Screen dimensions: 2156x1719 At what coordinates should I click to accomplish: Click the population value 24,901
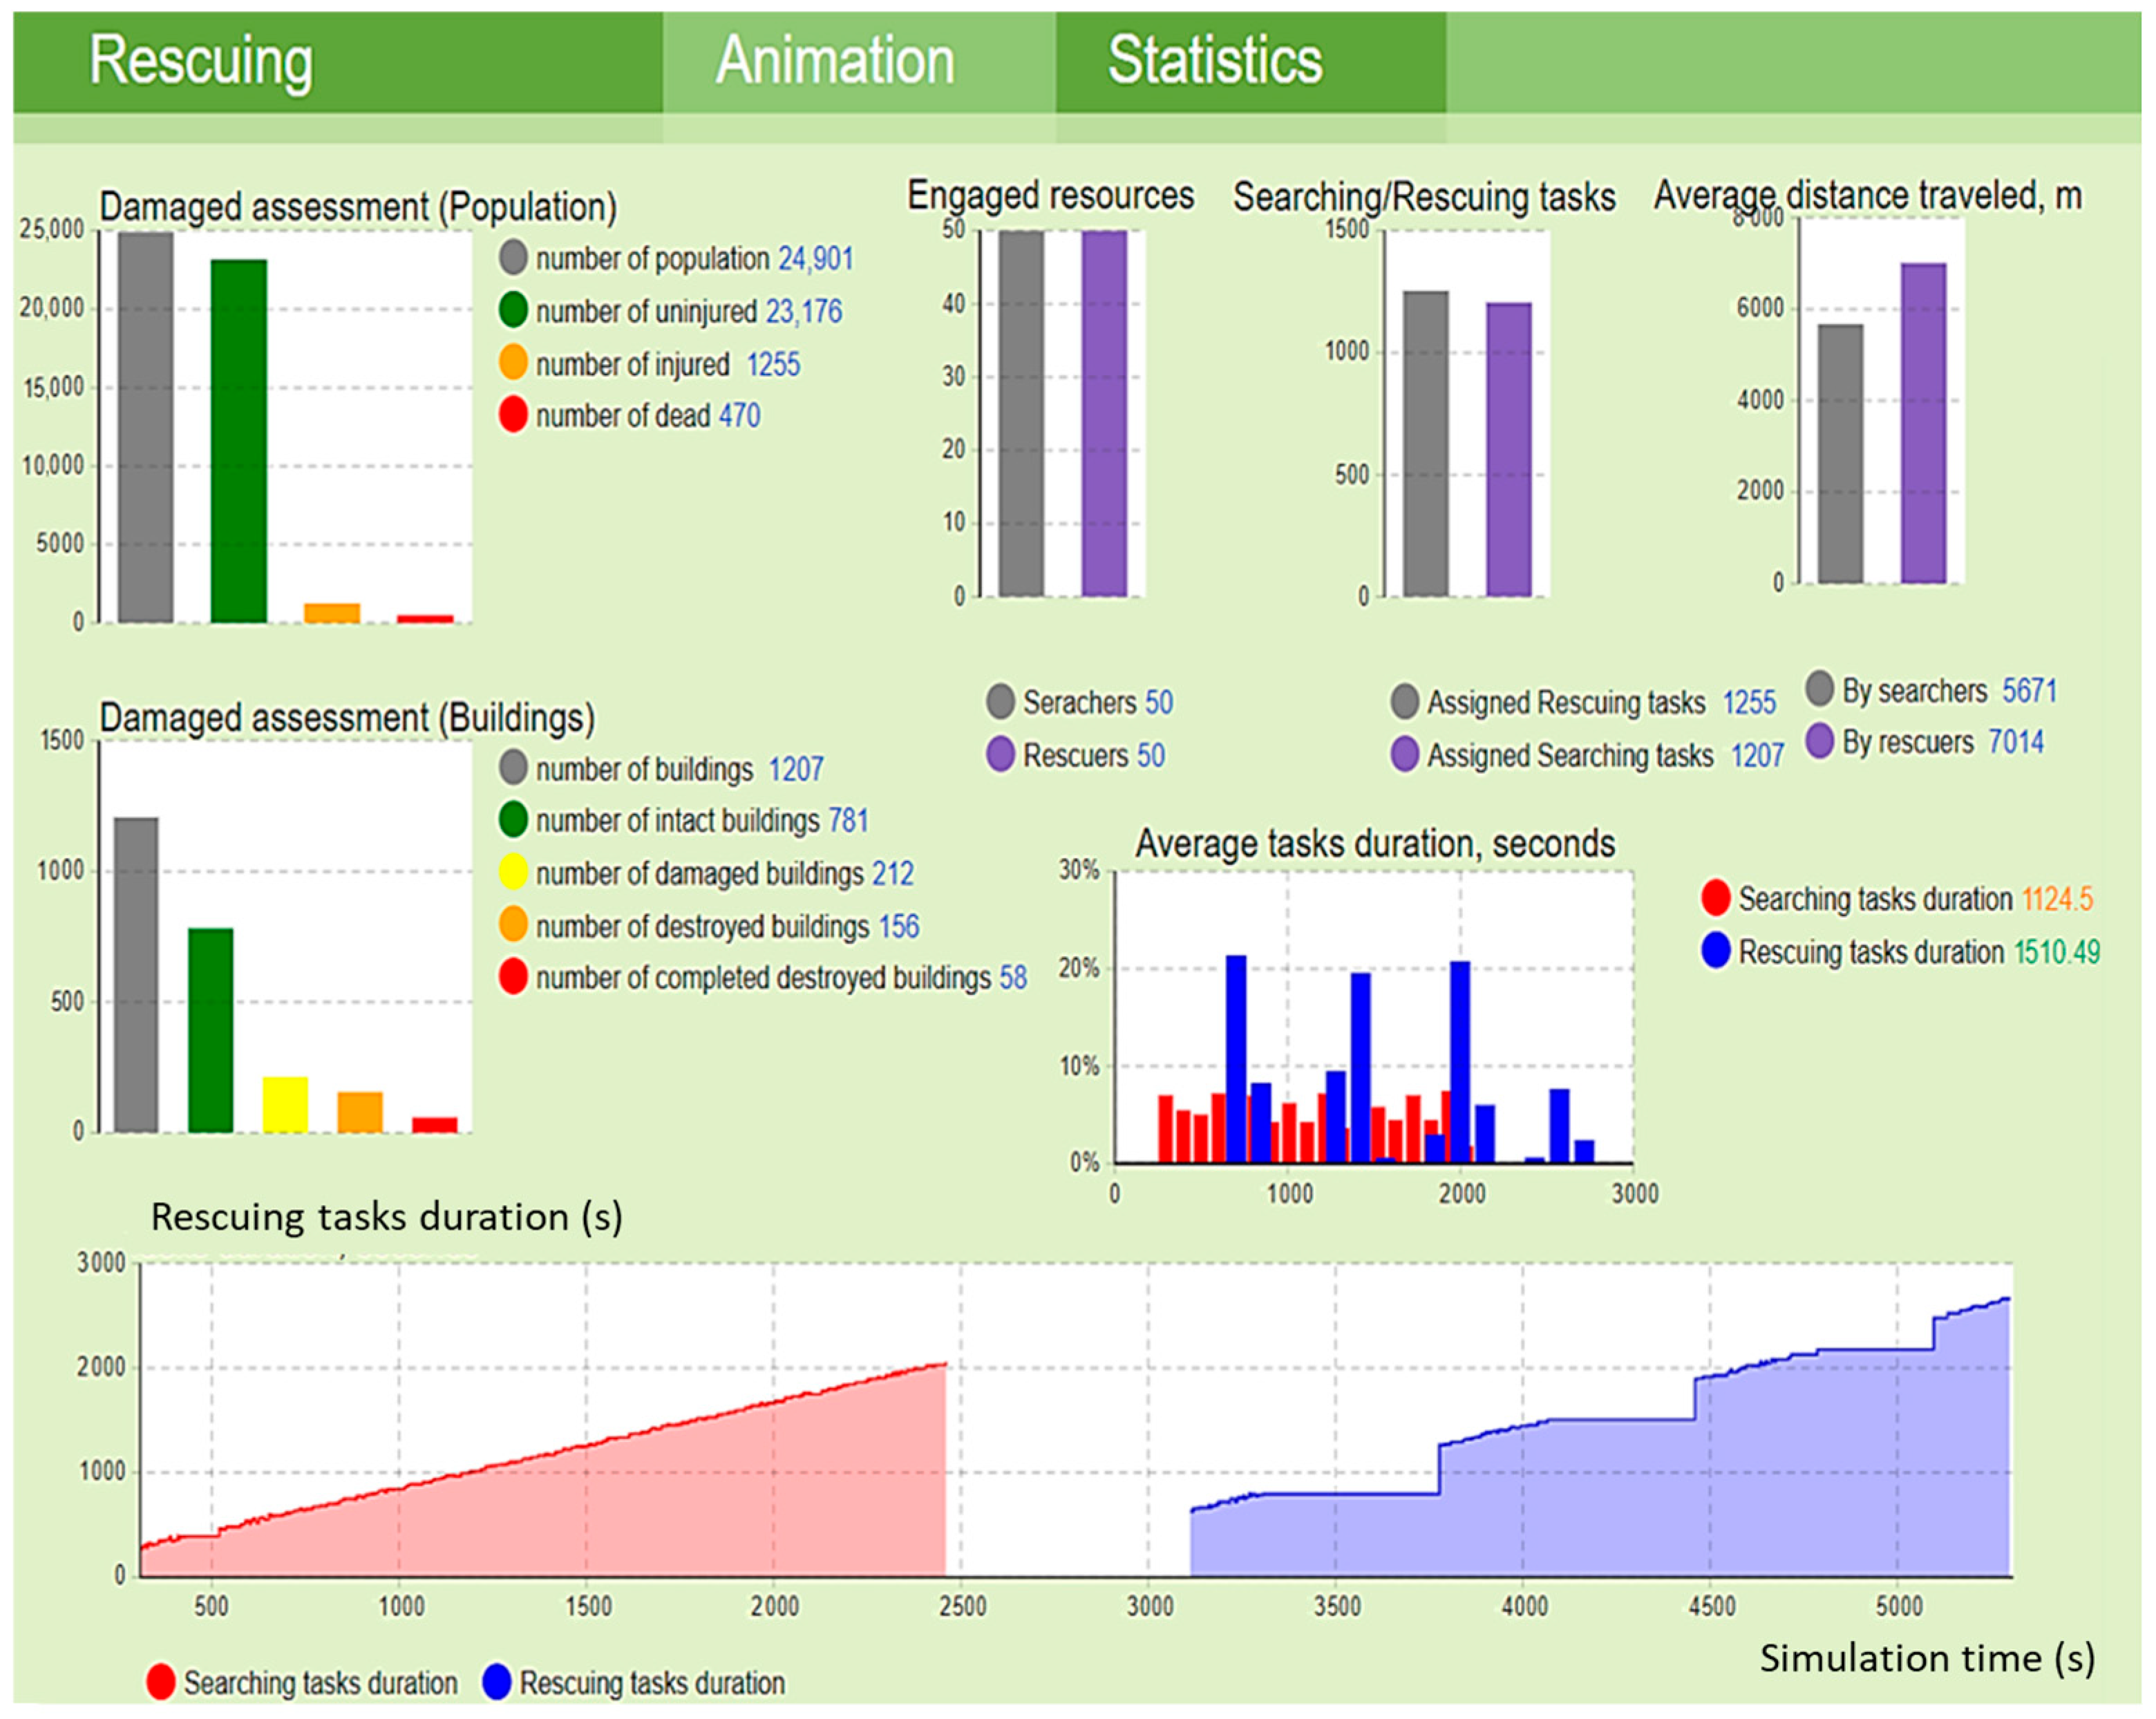(x=816, y=258)
